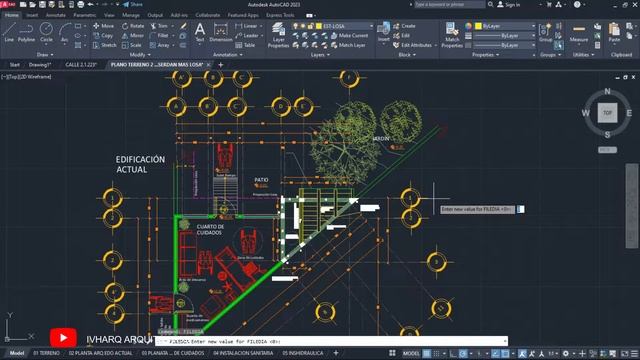Click the Share button
Image resolution: width=640 pixels, height=360 pixels.
point(133,4)
